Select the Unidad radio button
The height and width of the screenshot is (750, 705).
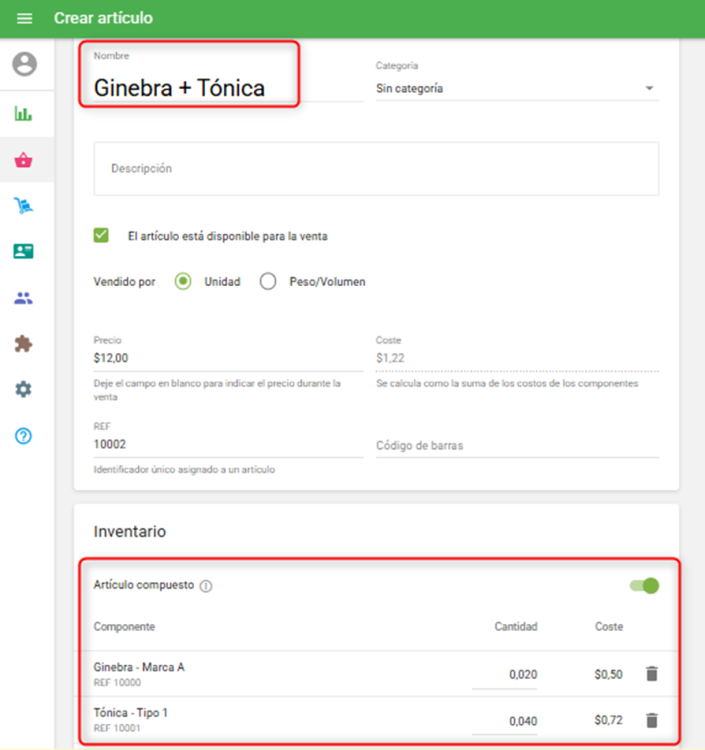coord(183,282)
